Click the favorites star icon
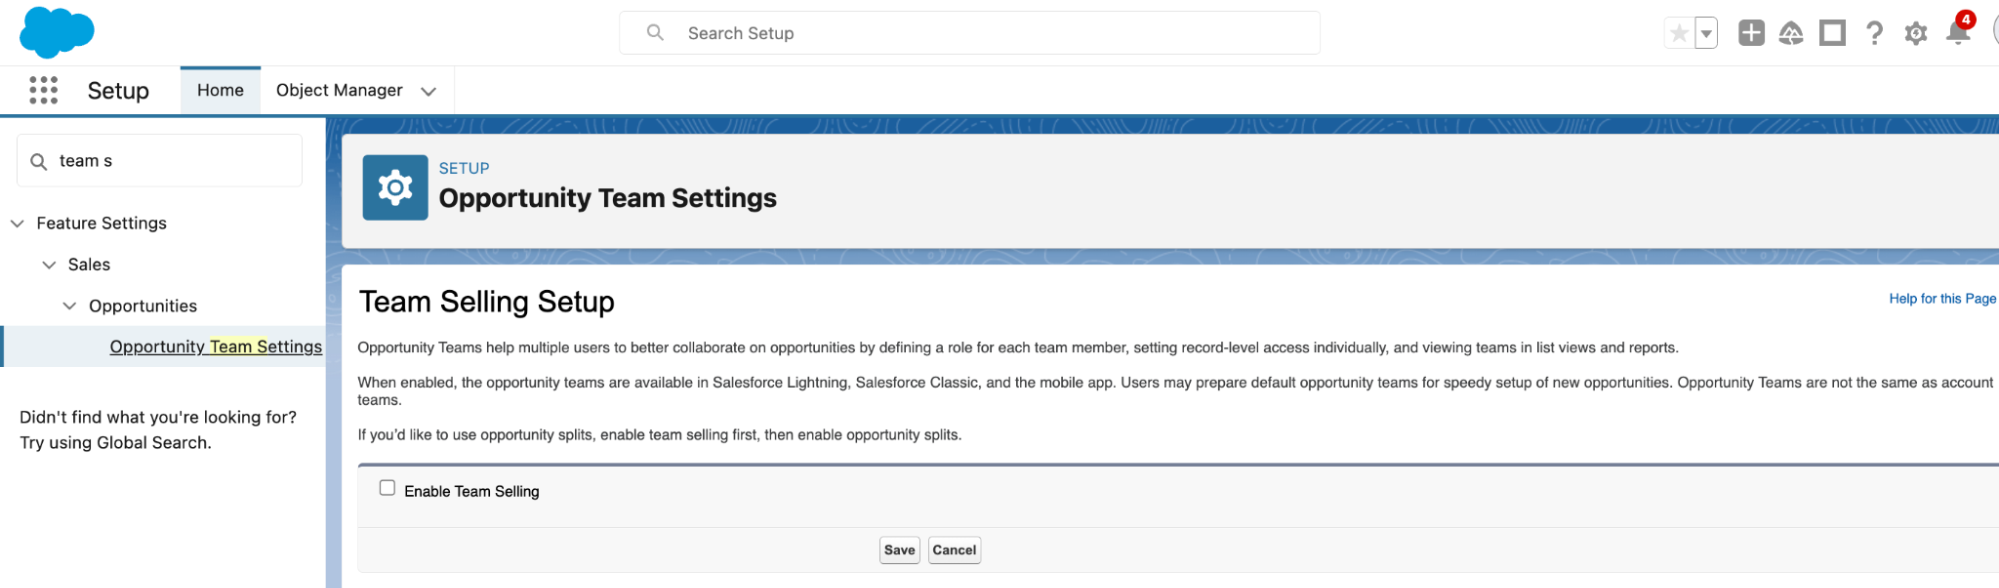Screen dimensions: 1999x588 [1679, 33]
